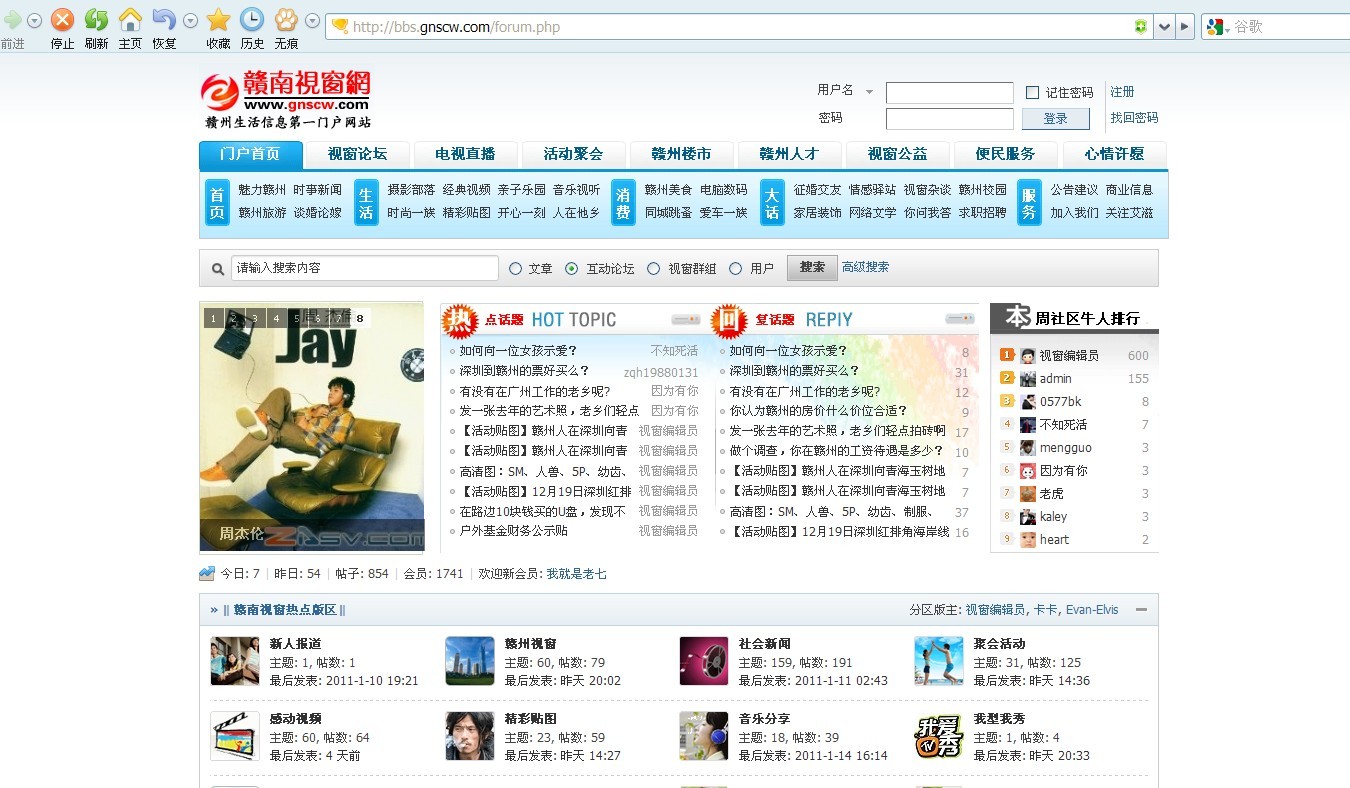Click moderator link Evan-Elvis
1350x788 pixels.
pyautogui.click(x=1092, y=610)
